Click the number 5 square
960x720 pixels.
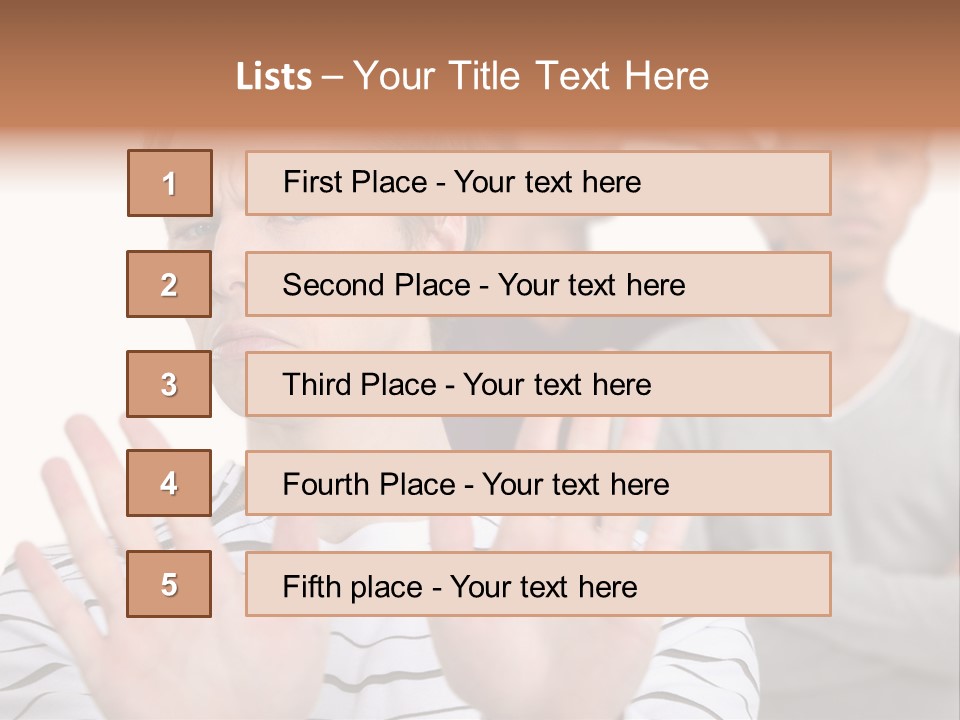[170, 584]
